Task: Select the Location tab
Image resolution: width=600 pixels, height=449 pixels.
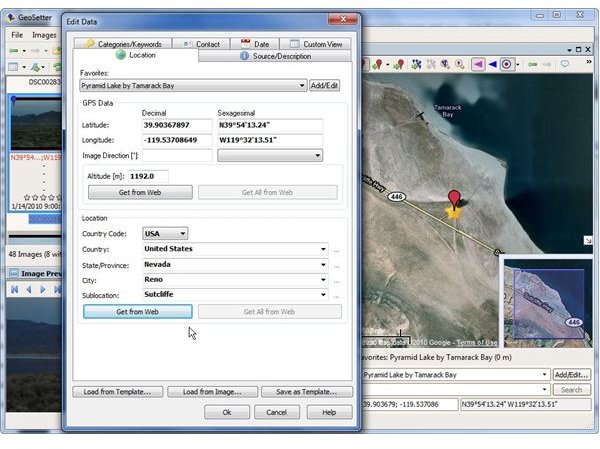Action: [x=135, y=55]
